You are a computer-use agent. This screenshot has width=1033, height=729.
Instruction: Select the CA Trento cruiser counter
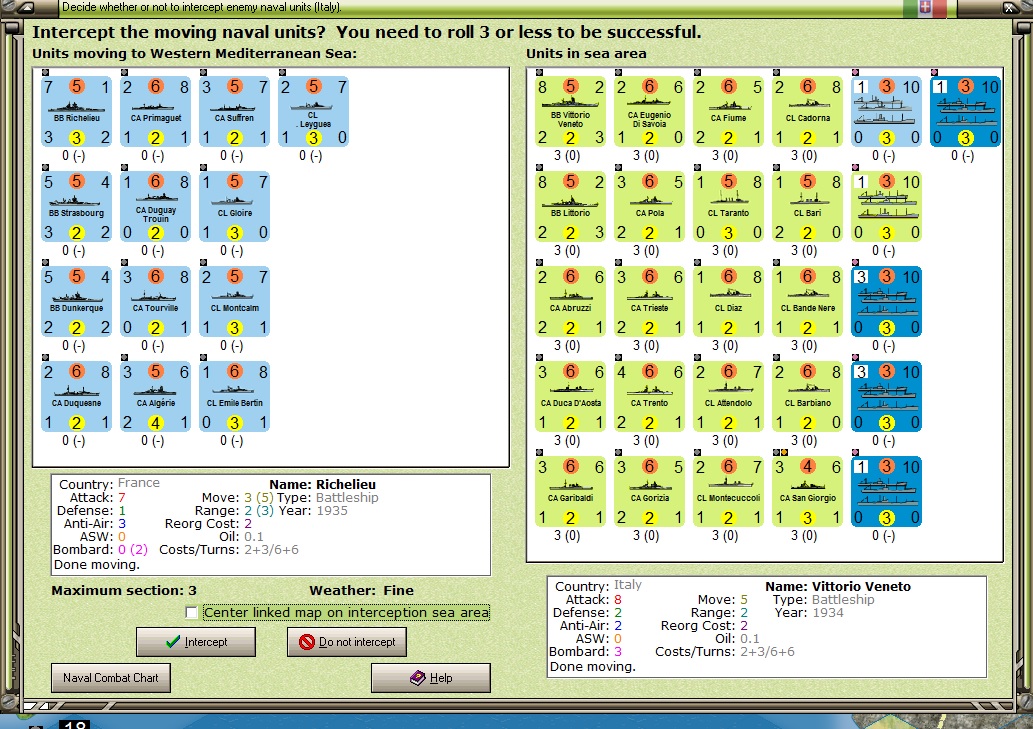pos(650,396)
